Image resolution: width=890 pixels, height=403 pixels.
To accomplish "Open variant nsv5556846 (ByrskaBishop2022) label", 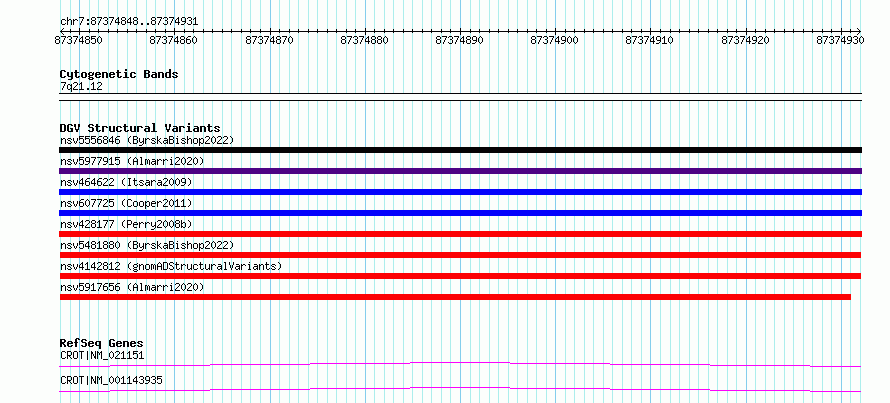I will [x=147, y=140].
